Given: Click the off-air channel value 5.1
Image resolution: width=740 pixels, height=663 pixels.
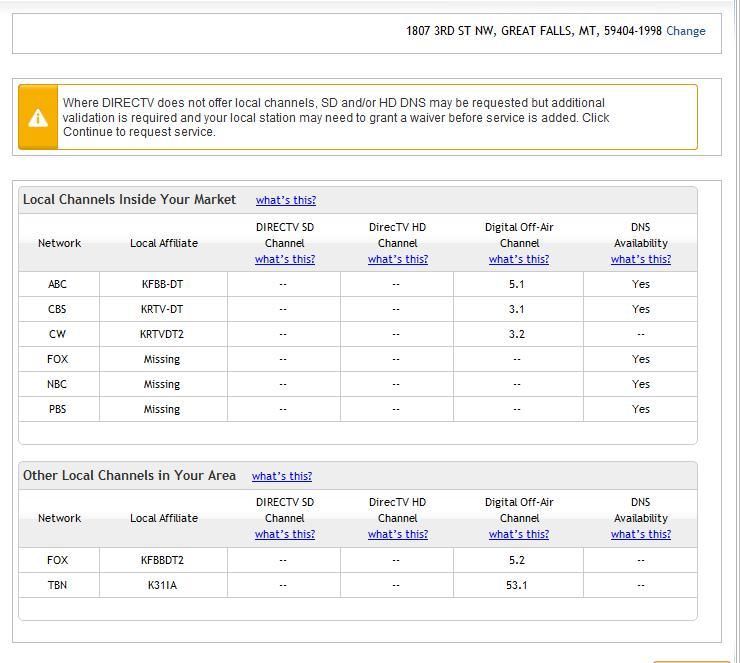Looking at the screenshot, I should (517, 285).
